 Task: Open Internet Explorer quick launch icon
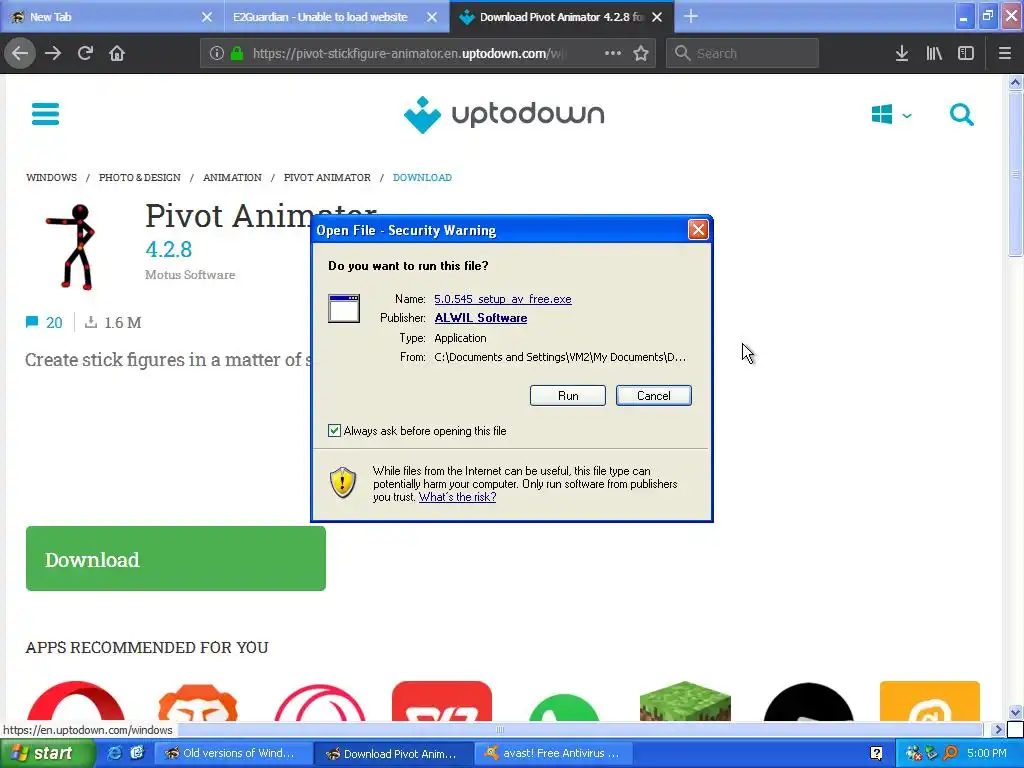[x=114, y=753]
